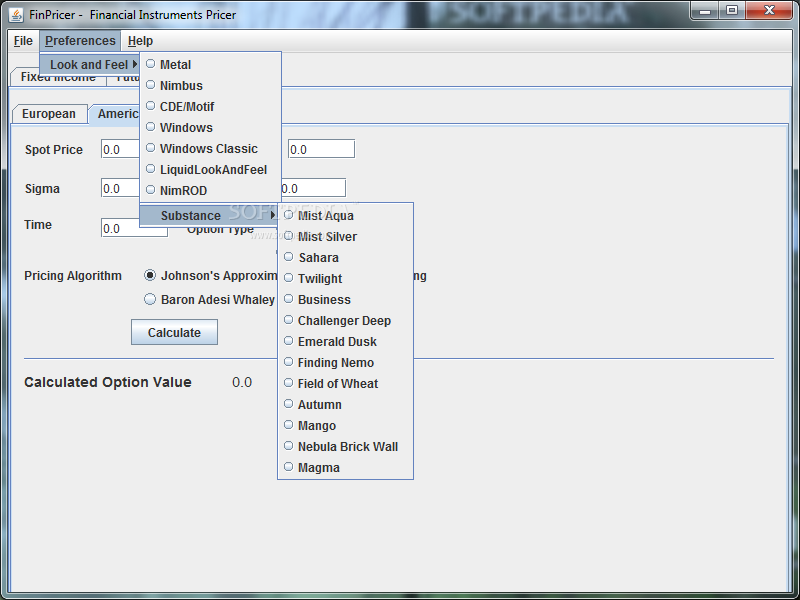800x600 pixels.
Task: Choose the Mist Aqua Substance theme
Action: click(345, 215)
